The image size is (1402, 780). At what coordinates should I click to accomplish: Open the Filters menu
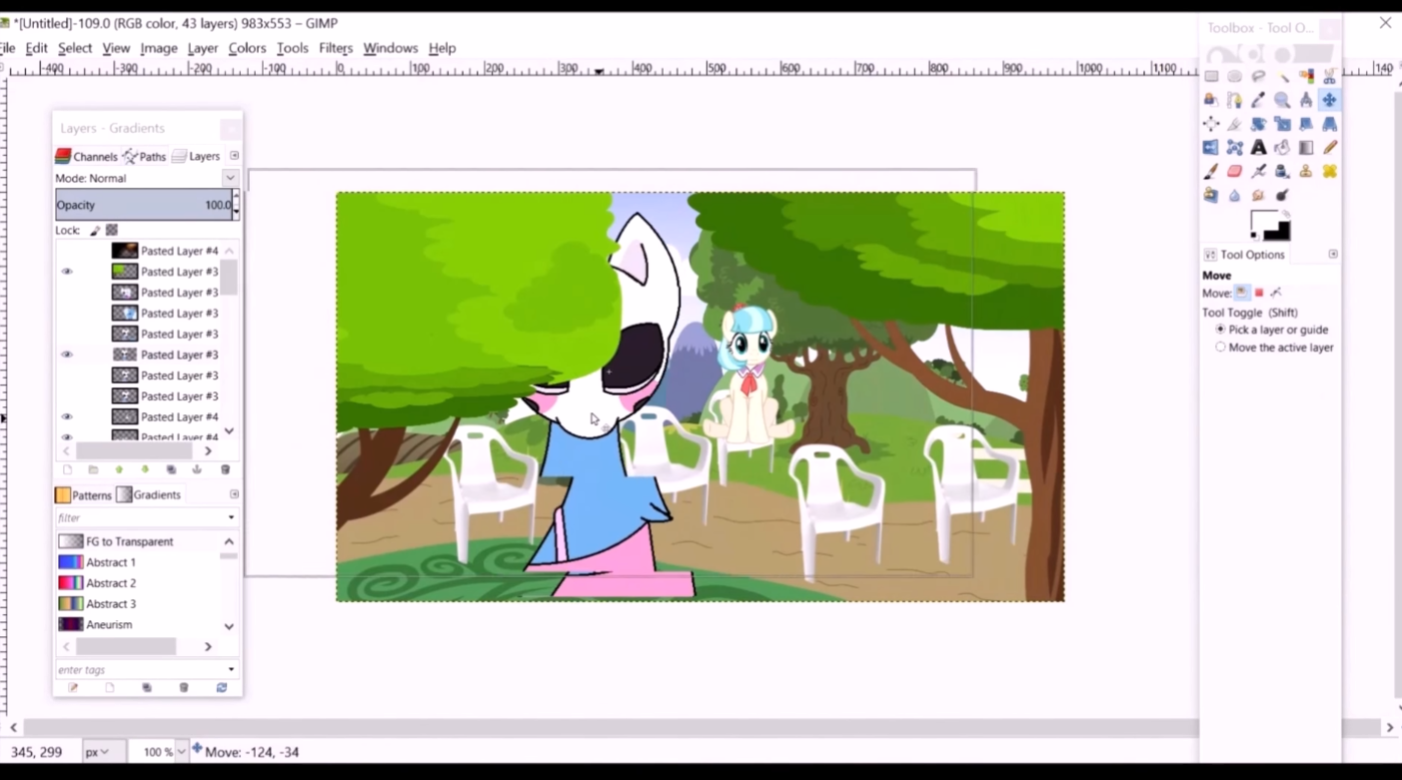335,48
